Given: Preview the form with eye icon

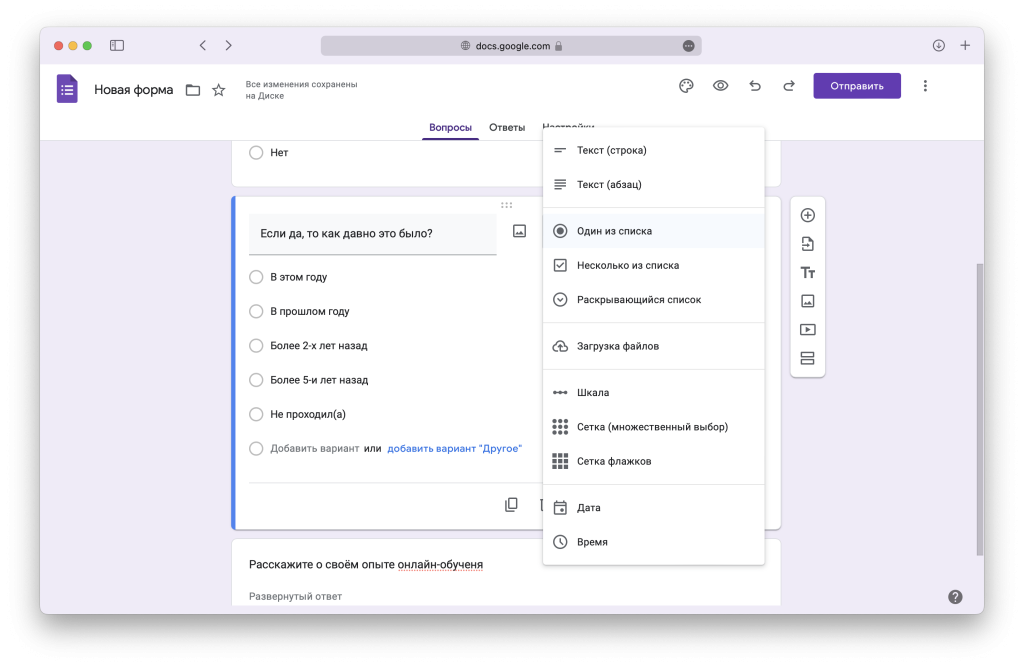Looking at the screenshot, I should click(x=720, y=86).
